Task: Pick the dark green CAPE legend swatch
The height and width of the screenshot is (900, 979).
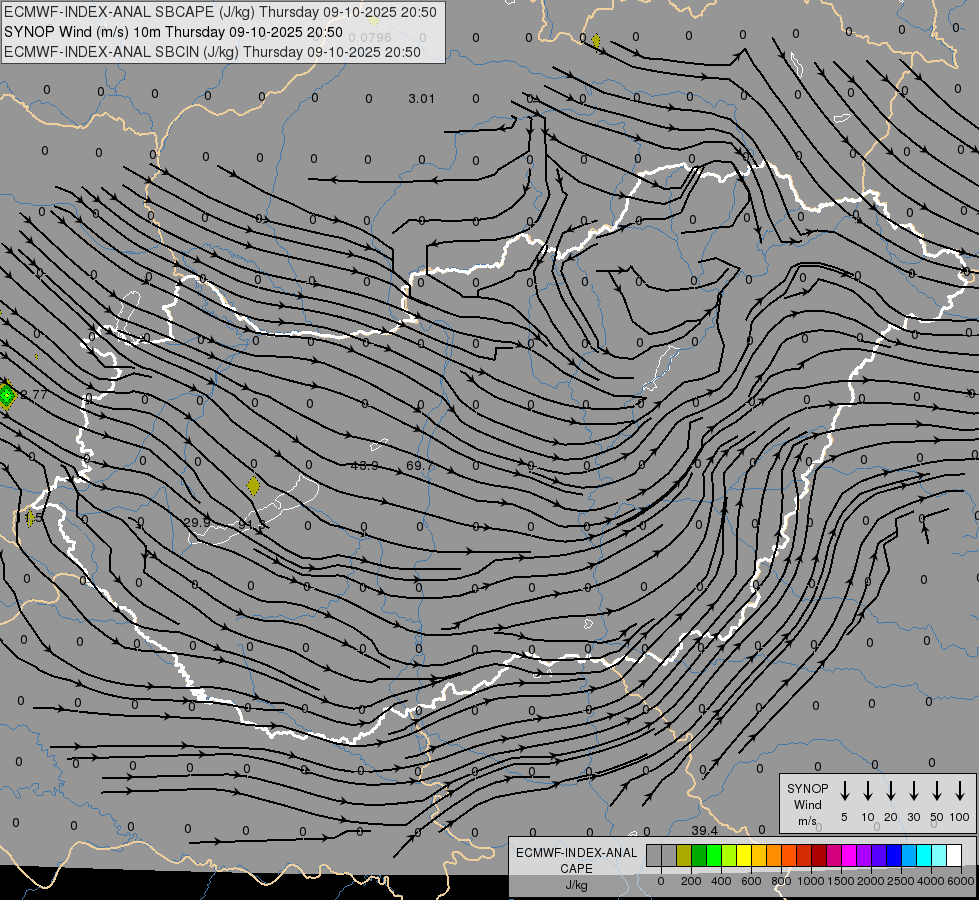Action: point(699,855)
